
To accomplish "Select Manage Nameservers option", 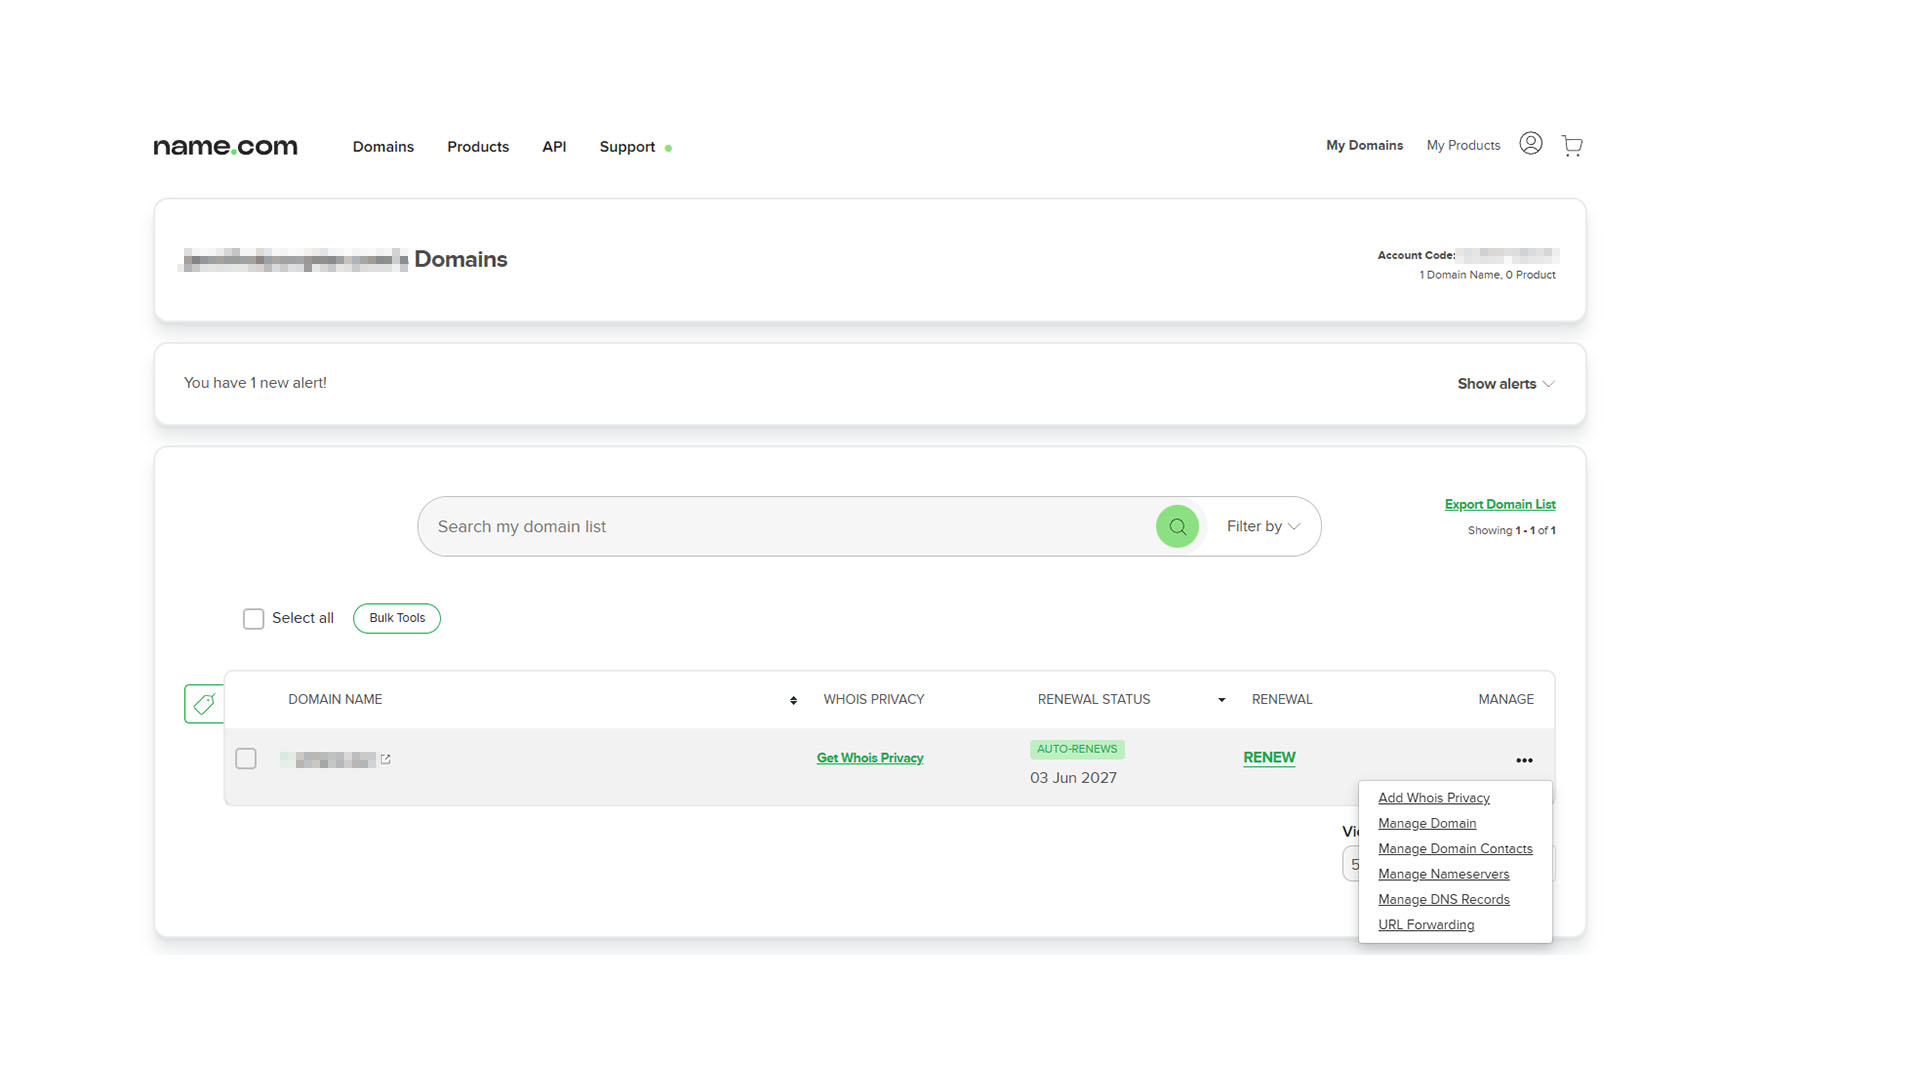I will pos(1444,874).
